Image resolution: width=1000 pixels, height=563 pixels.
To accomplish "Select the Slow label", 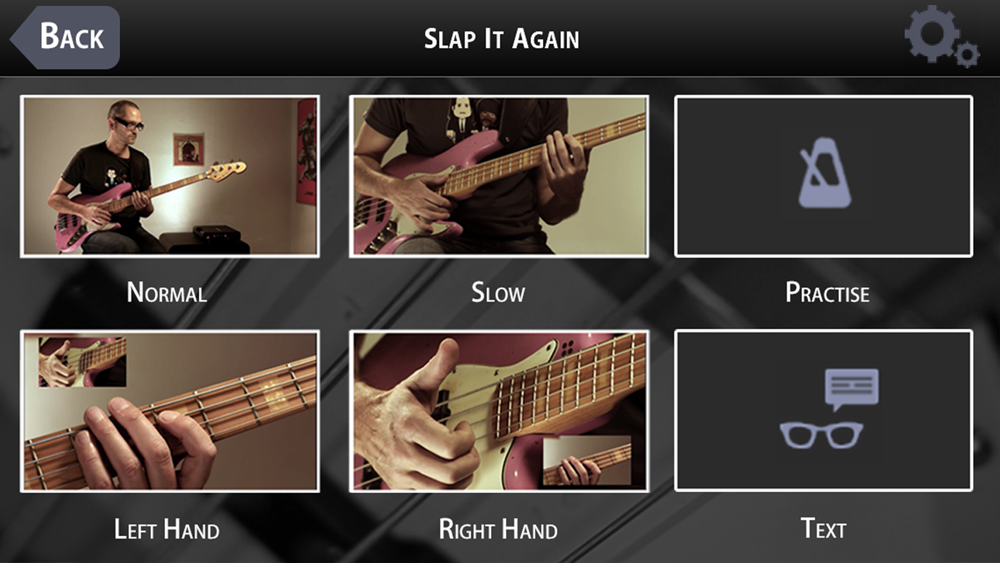I will pyautogui.click(x=498, y=293).
